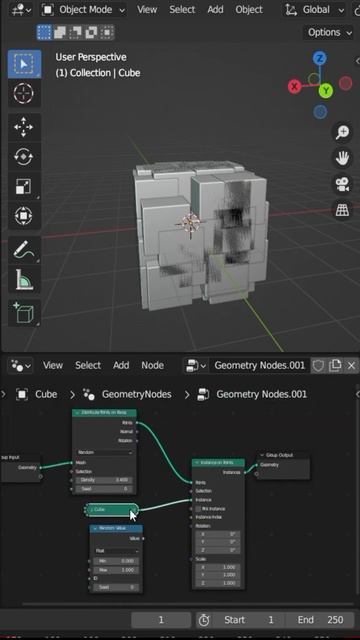Open the Global transform orientation dropdown
Image resolution: width=360 pixels, height=640 pixels.
pyautogui.click(x=315, y=10)
